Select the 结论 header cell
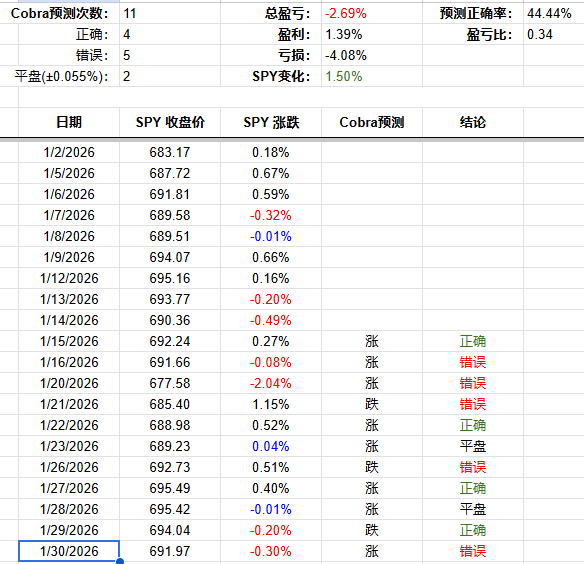The width and height of the screenshot is (584, 564). click(x=473, y=122)
